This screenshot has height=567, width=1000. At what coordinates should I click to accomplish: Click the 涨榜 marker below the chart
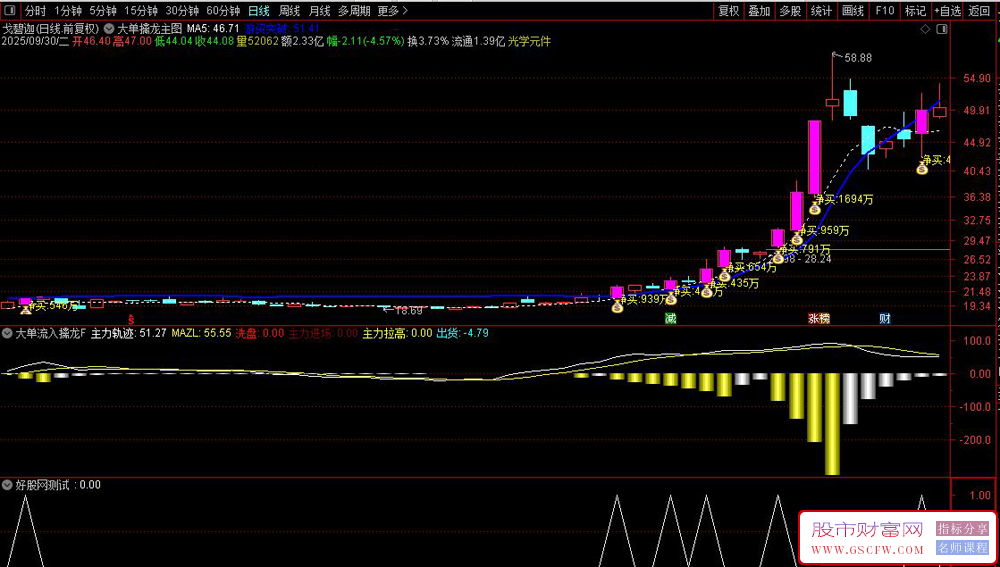tap(818, 318)
